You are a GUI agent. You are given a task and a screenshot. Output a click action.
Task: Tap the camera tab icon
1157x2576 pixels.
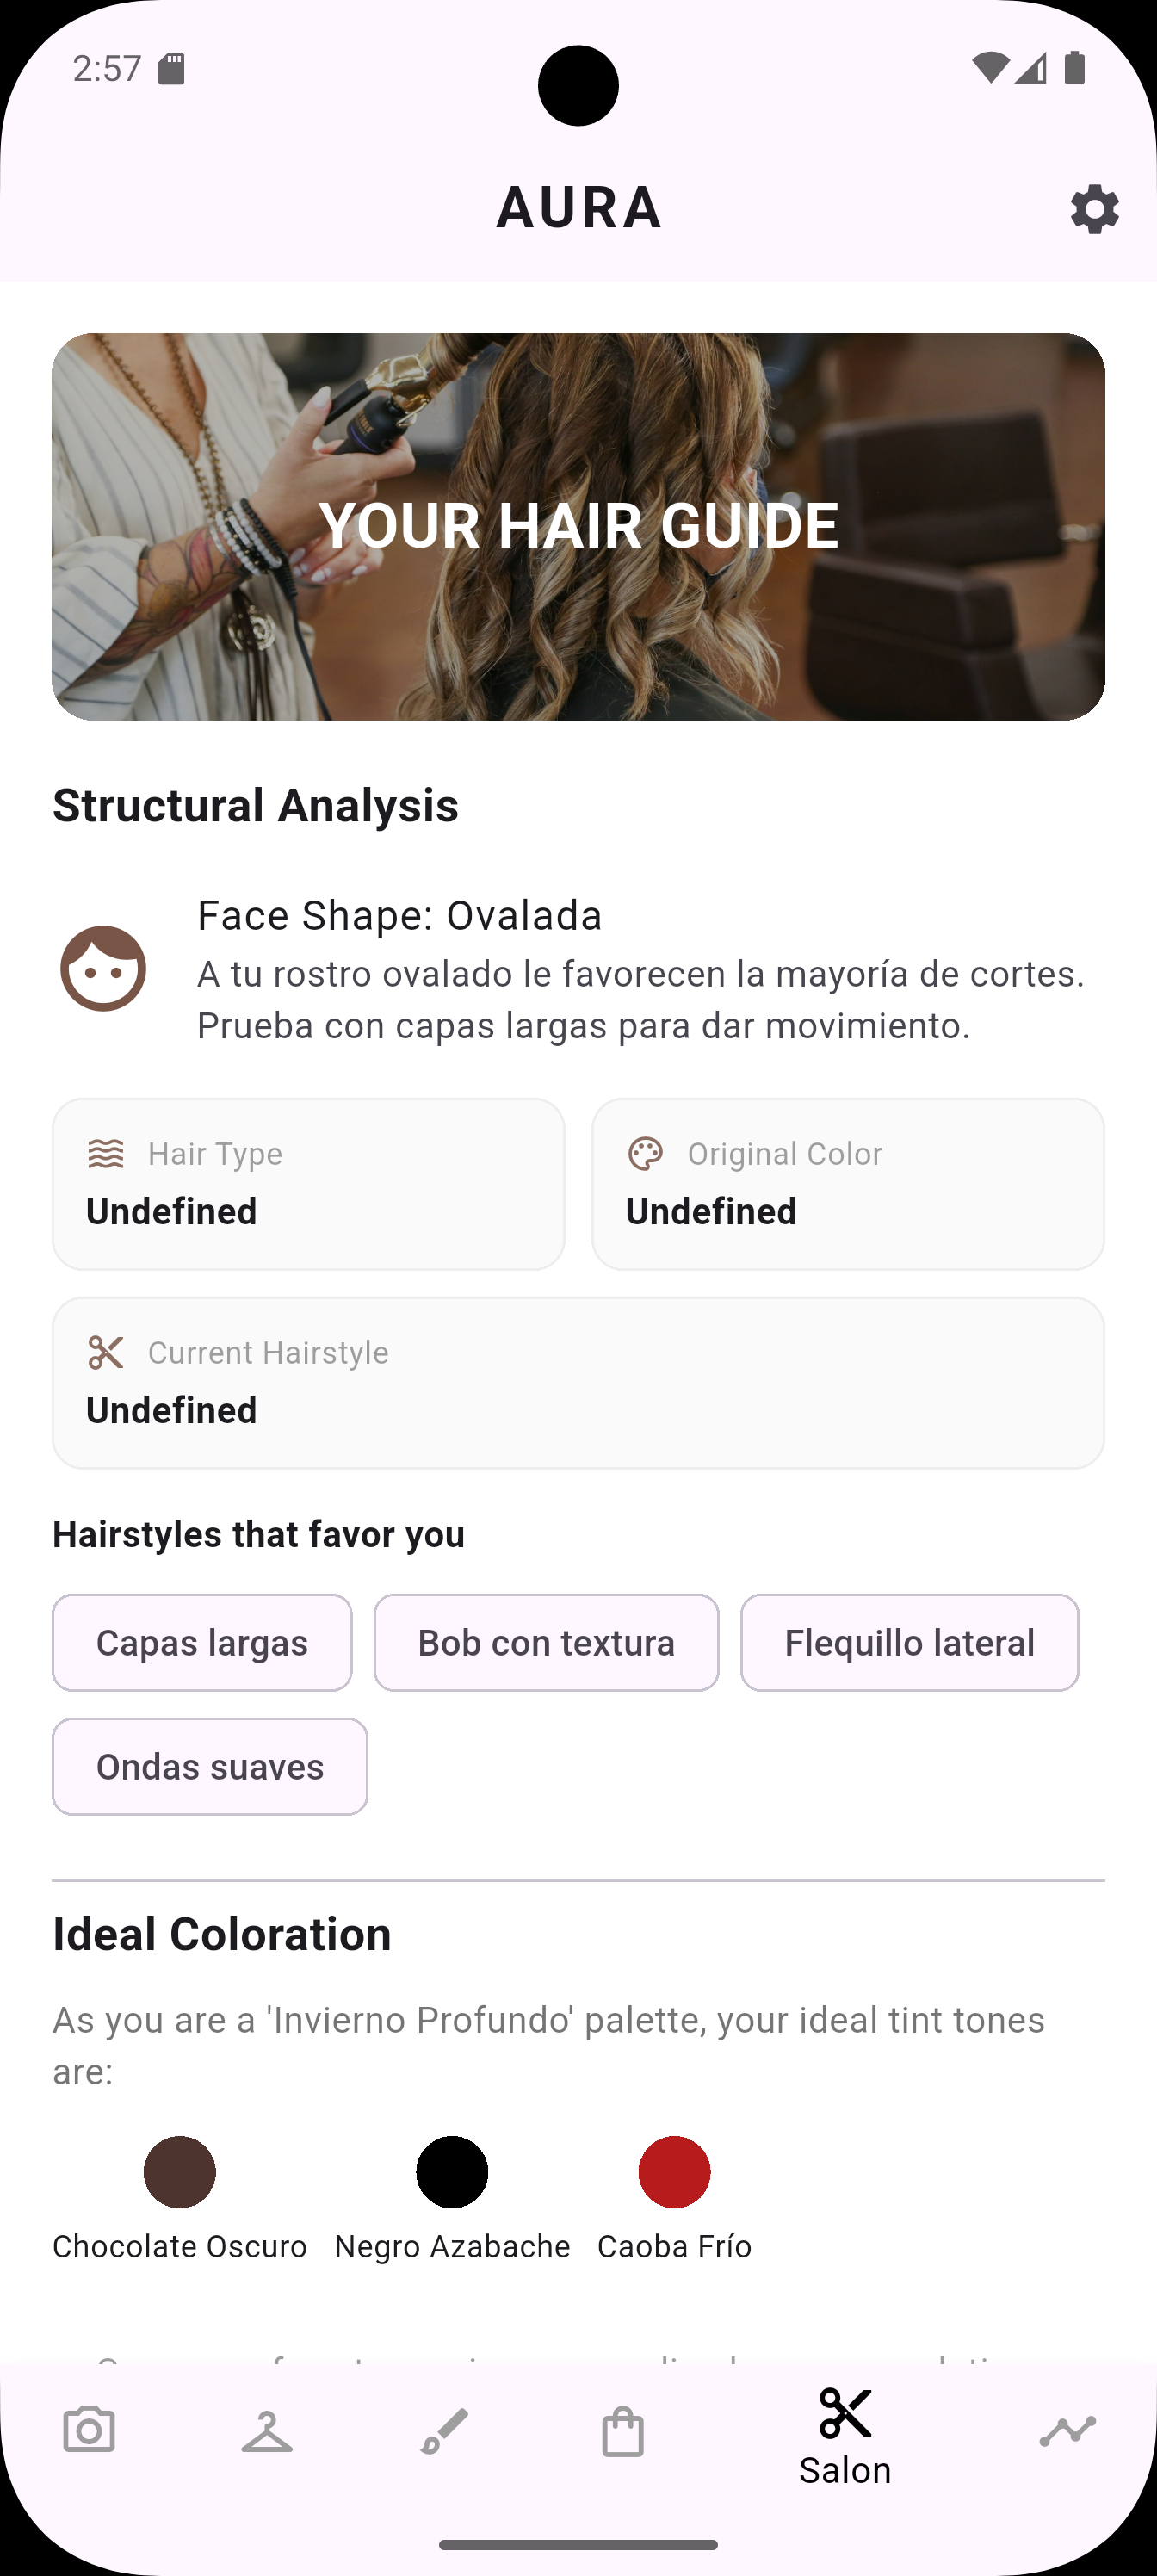point(89,2429)
